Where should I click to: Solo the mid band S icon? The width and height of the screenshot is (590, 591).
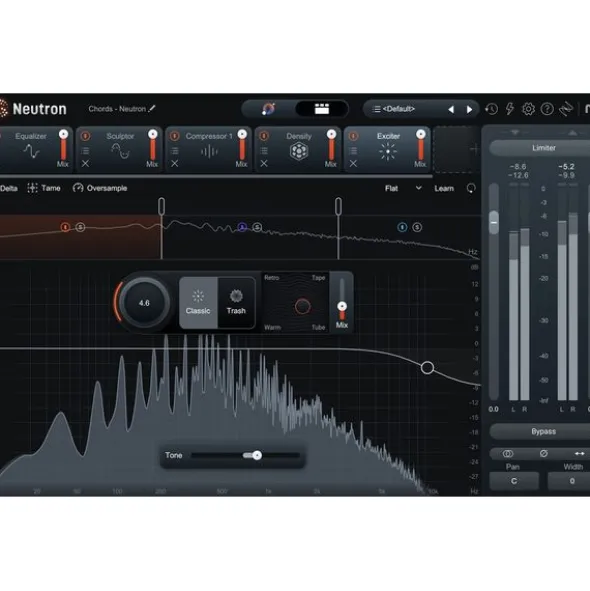click(257, 227)
